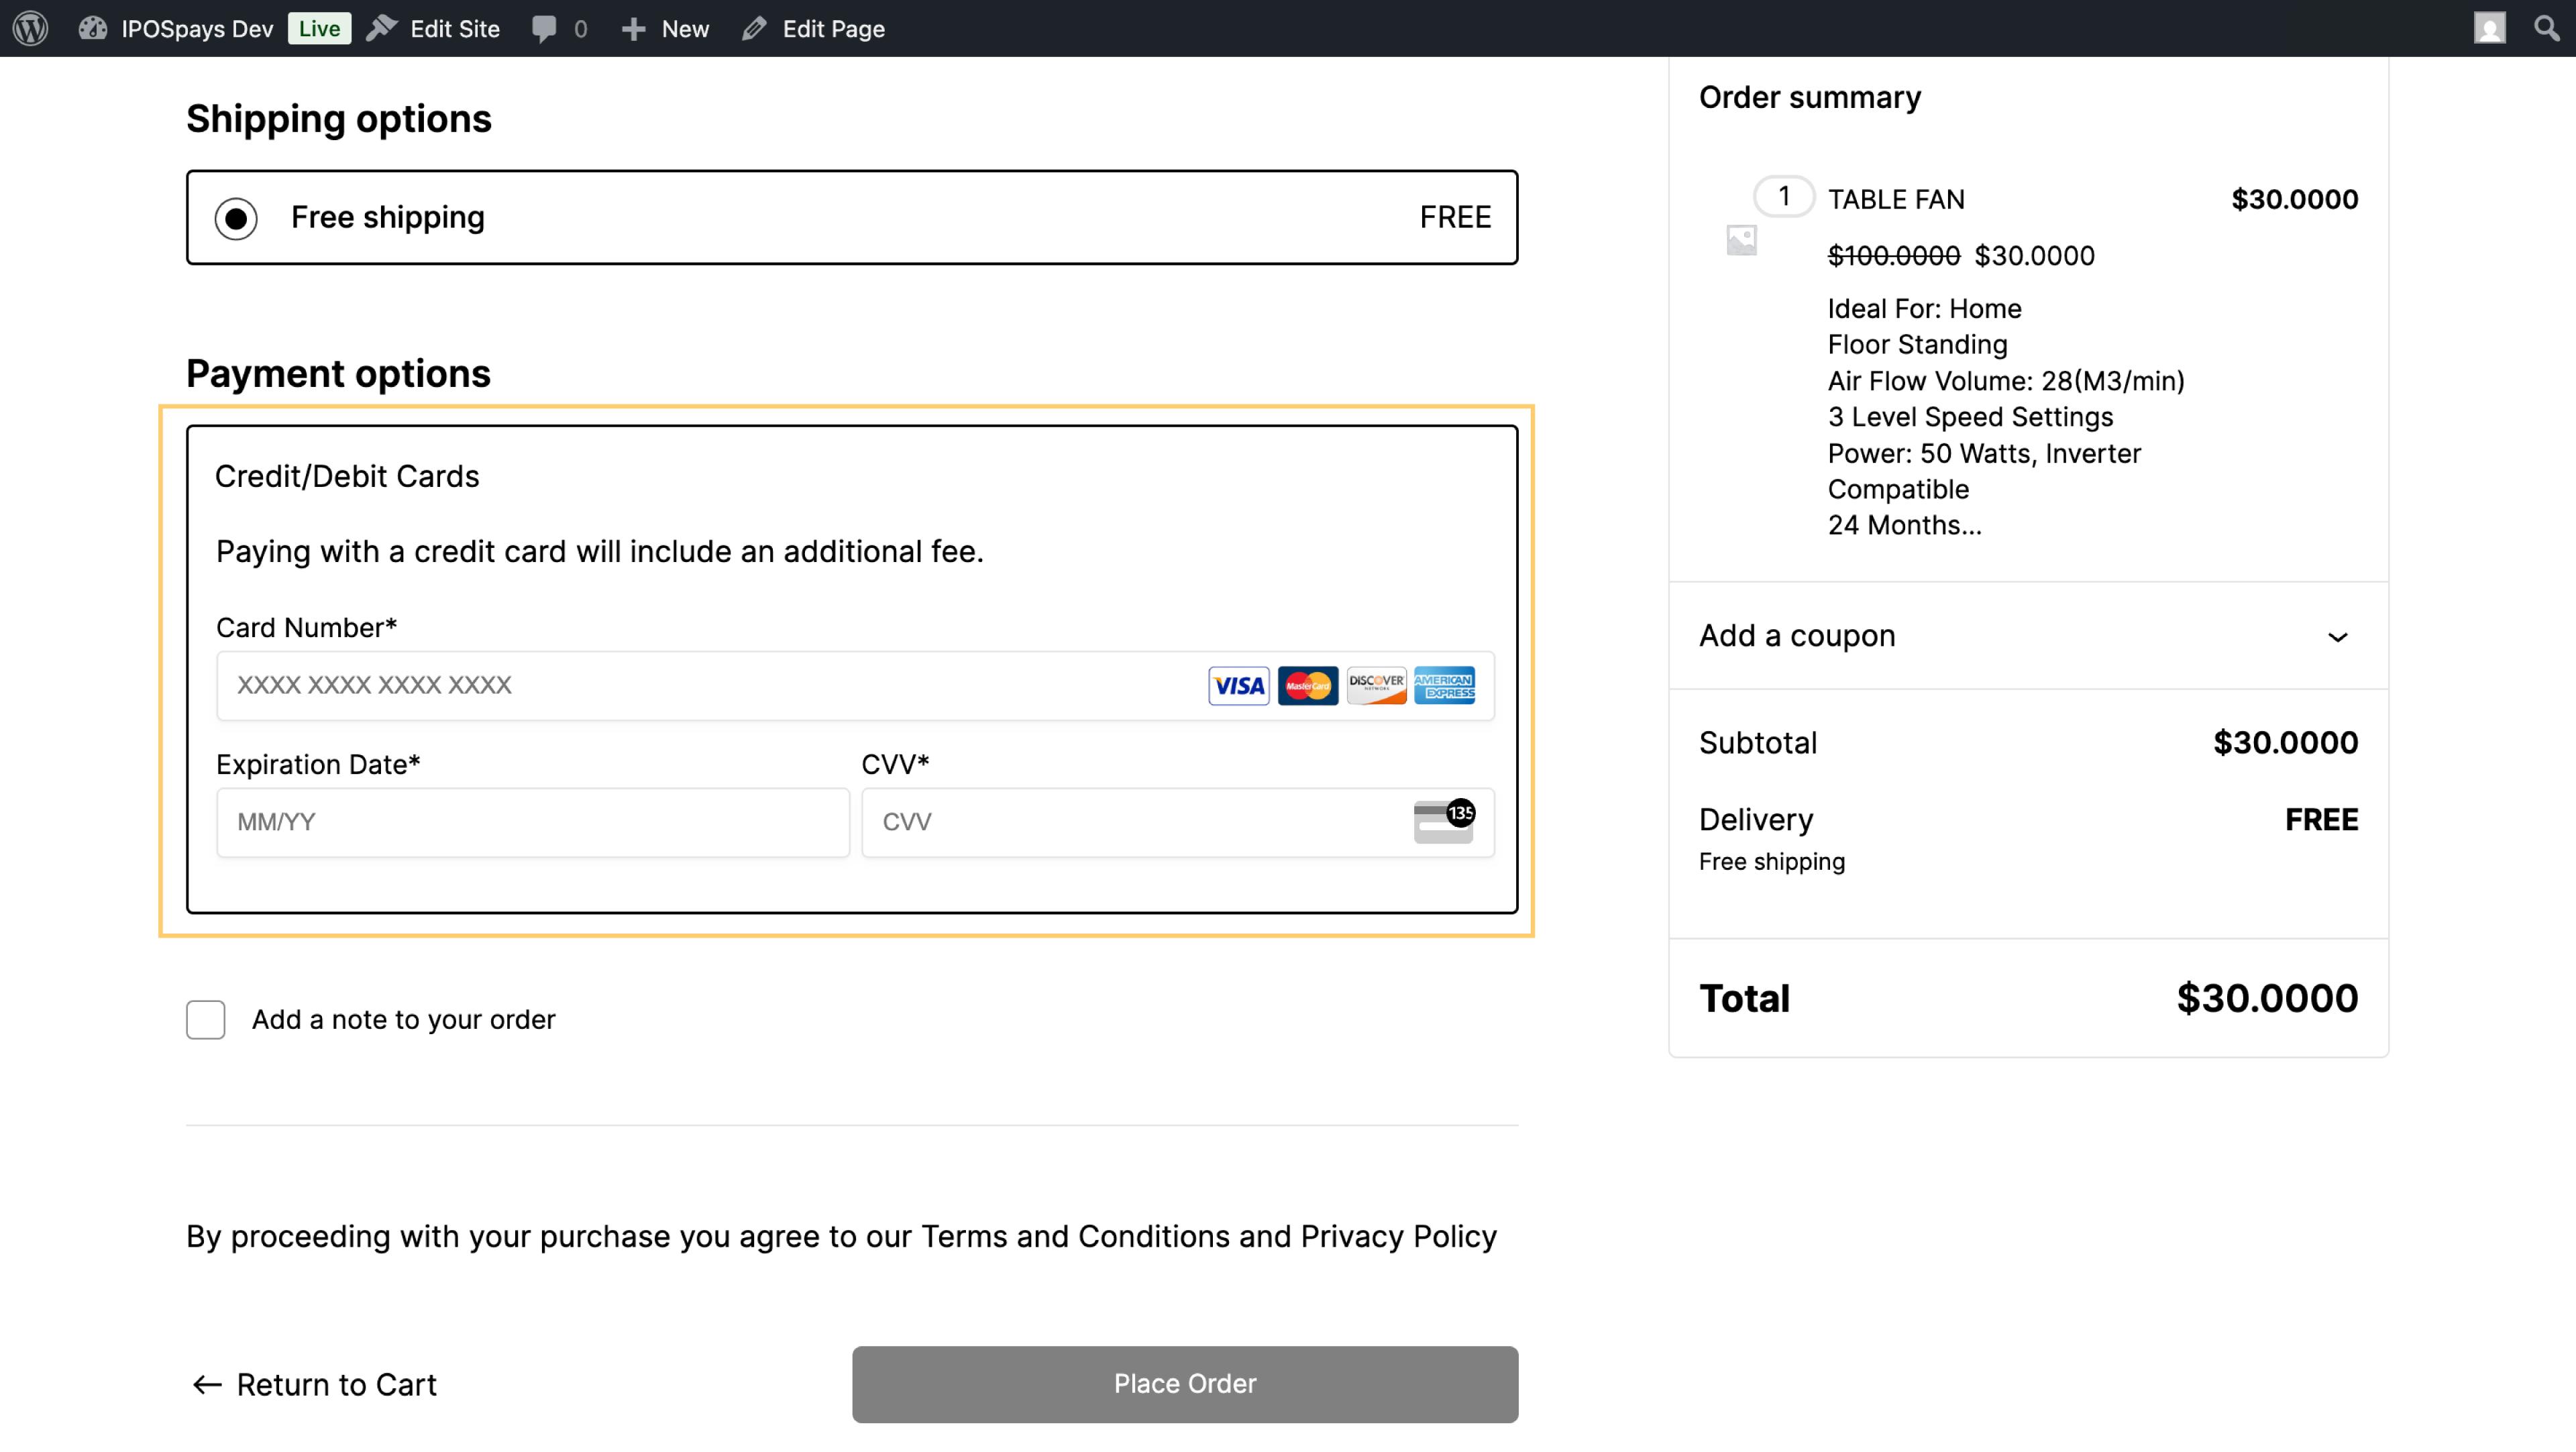
Task: Click the CVV hint card icon
Action: point(1443,822)
